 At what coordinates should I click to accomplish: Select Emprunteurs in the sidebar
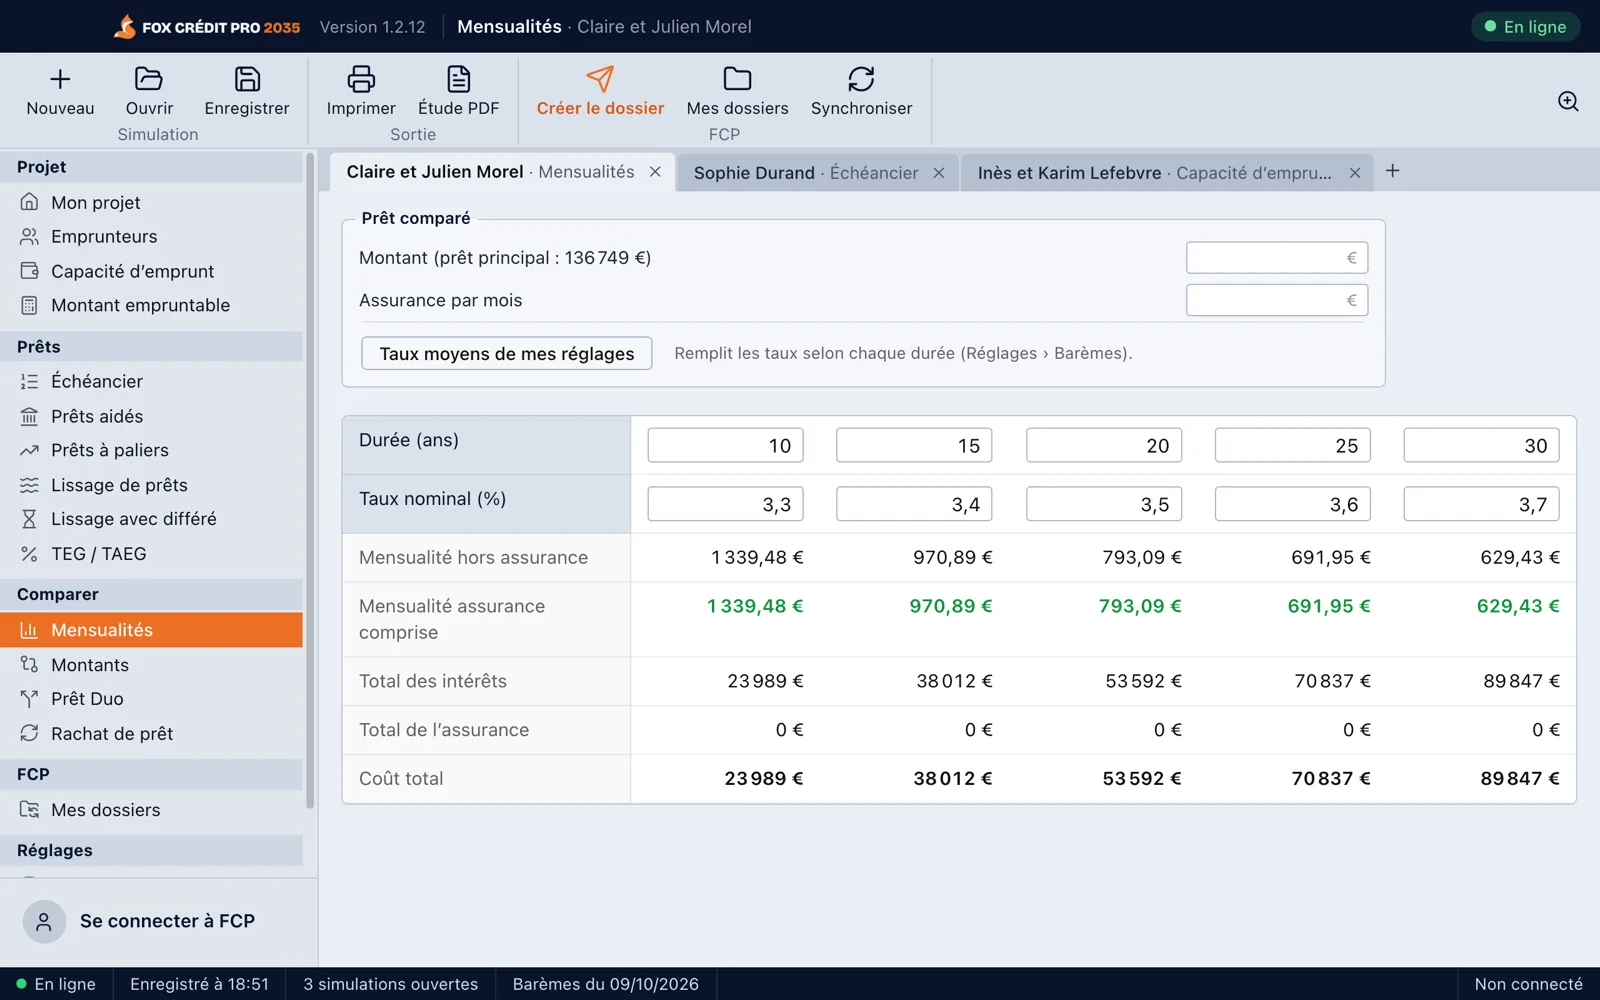152,237
